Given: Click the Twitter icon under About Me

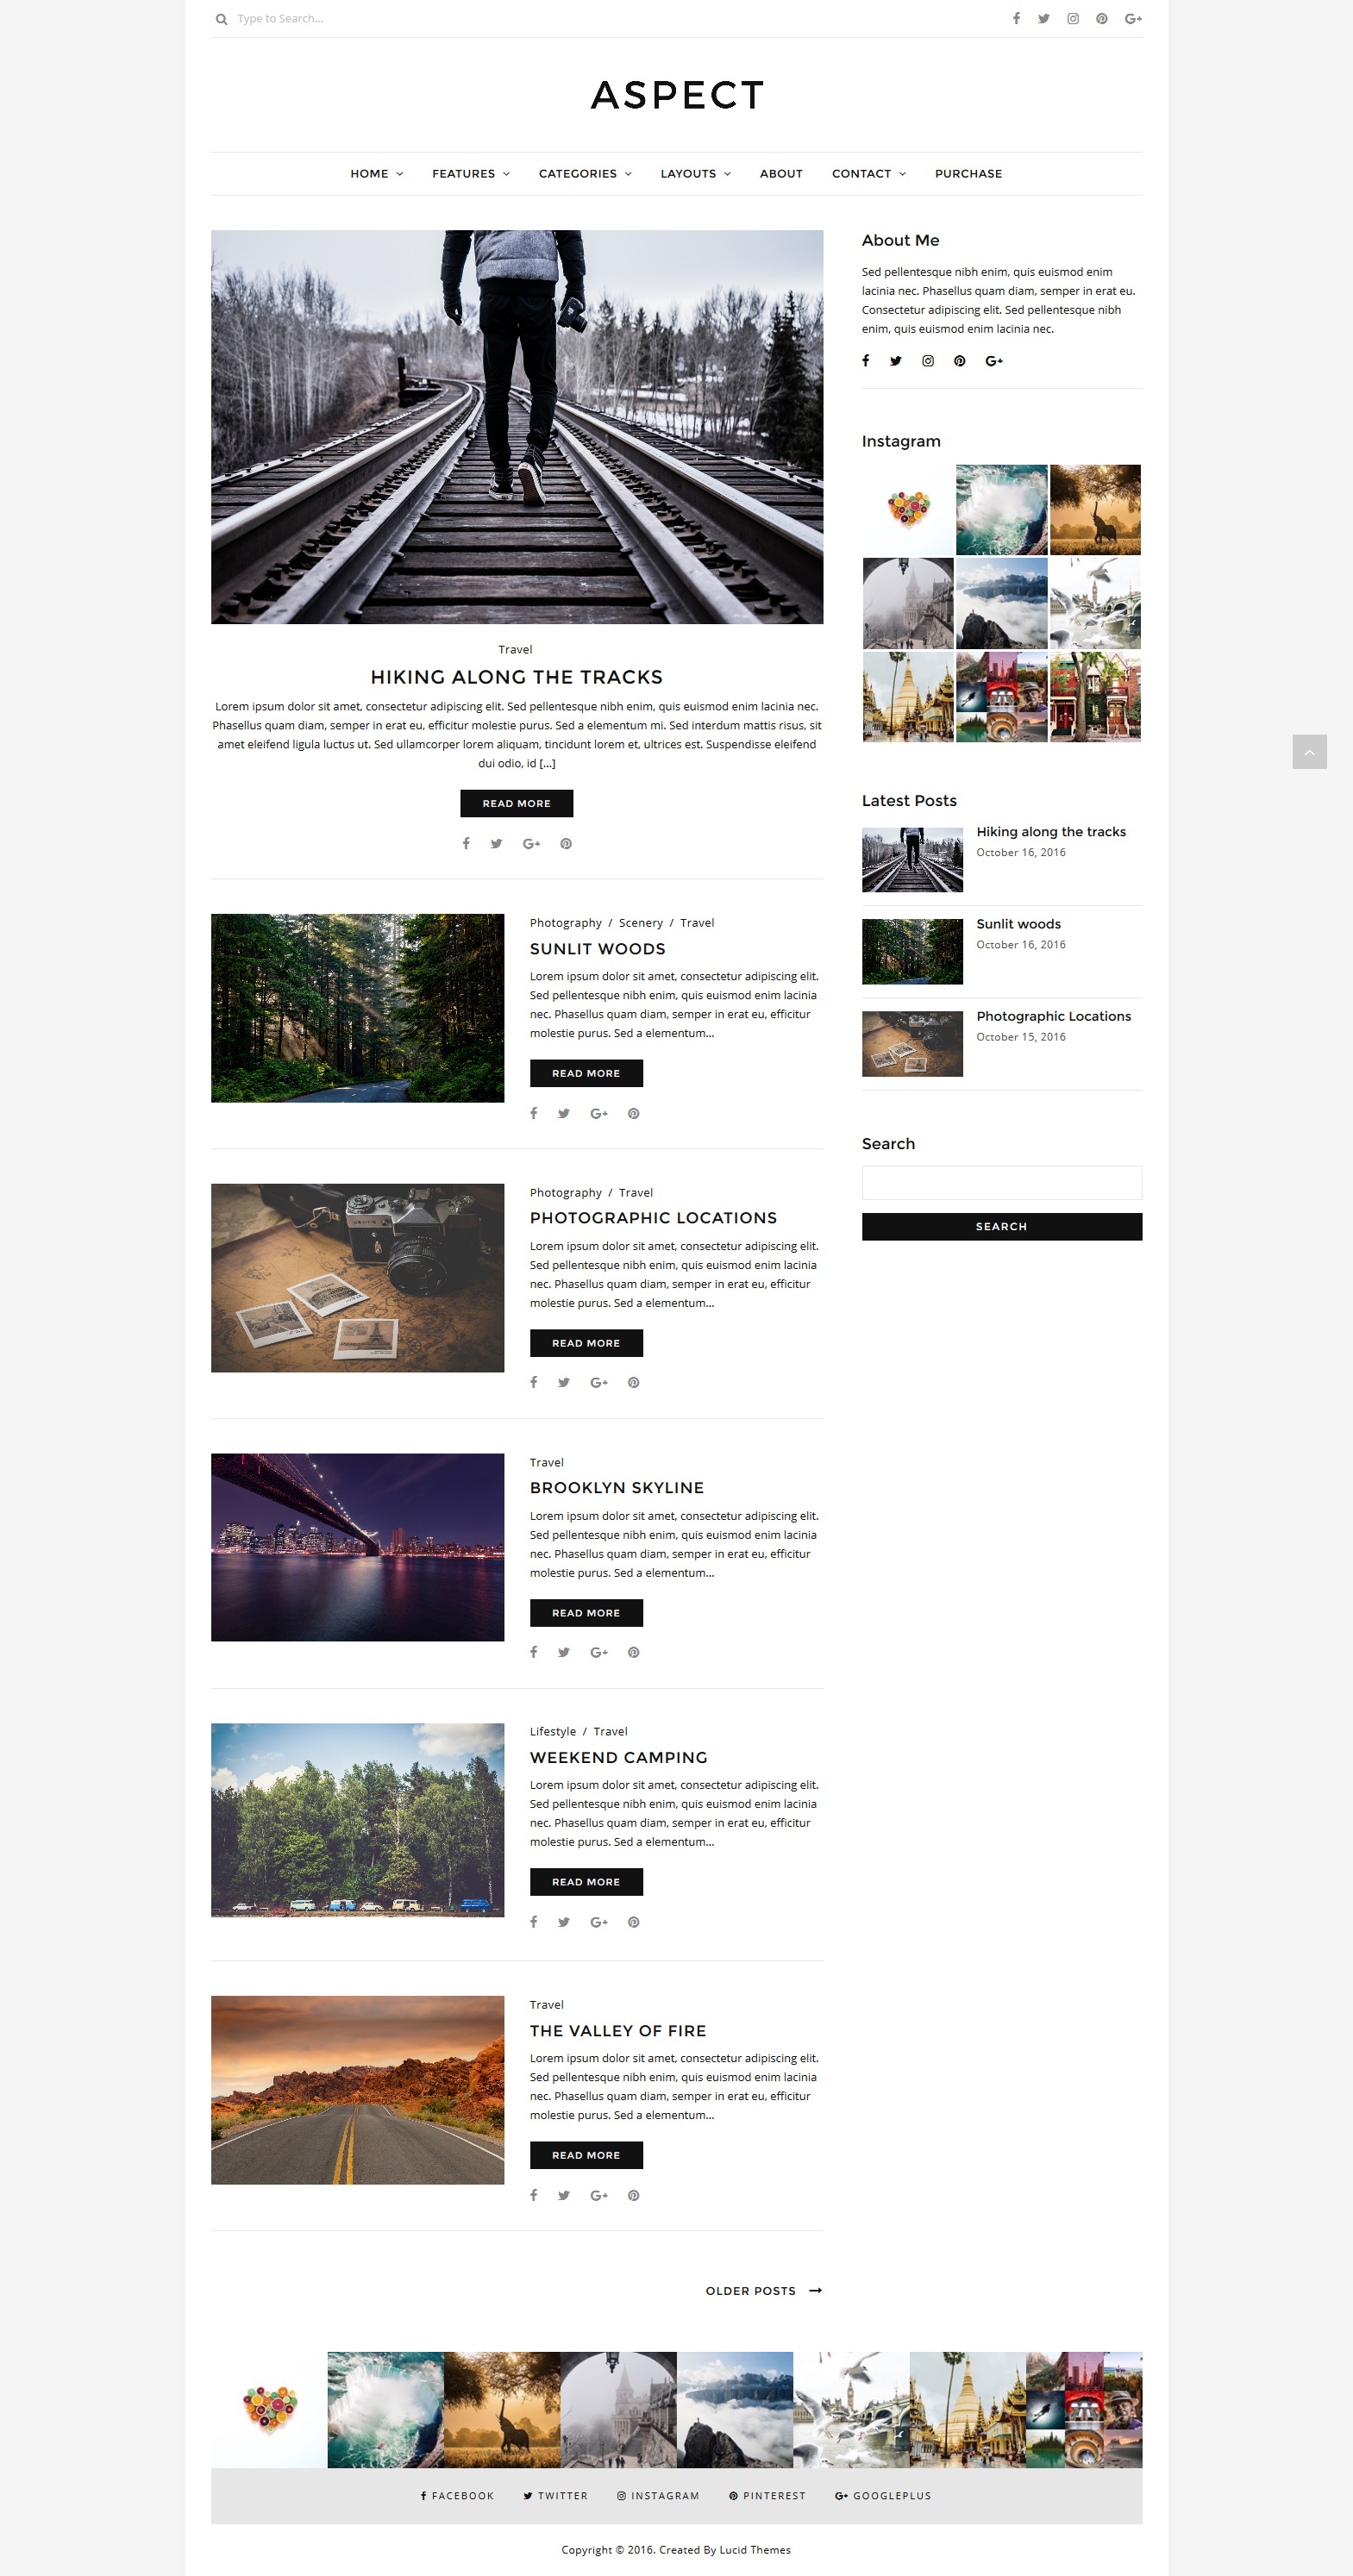Looking at the screenshot, I should point(896,361).
